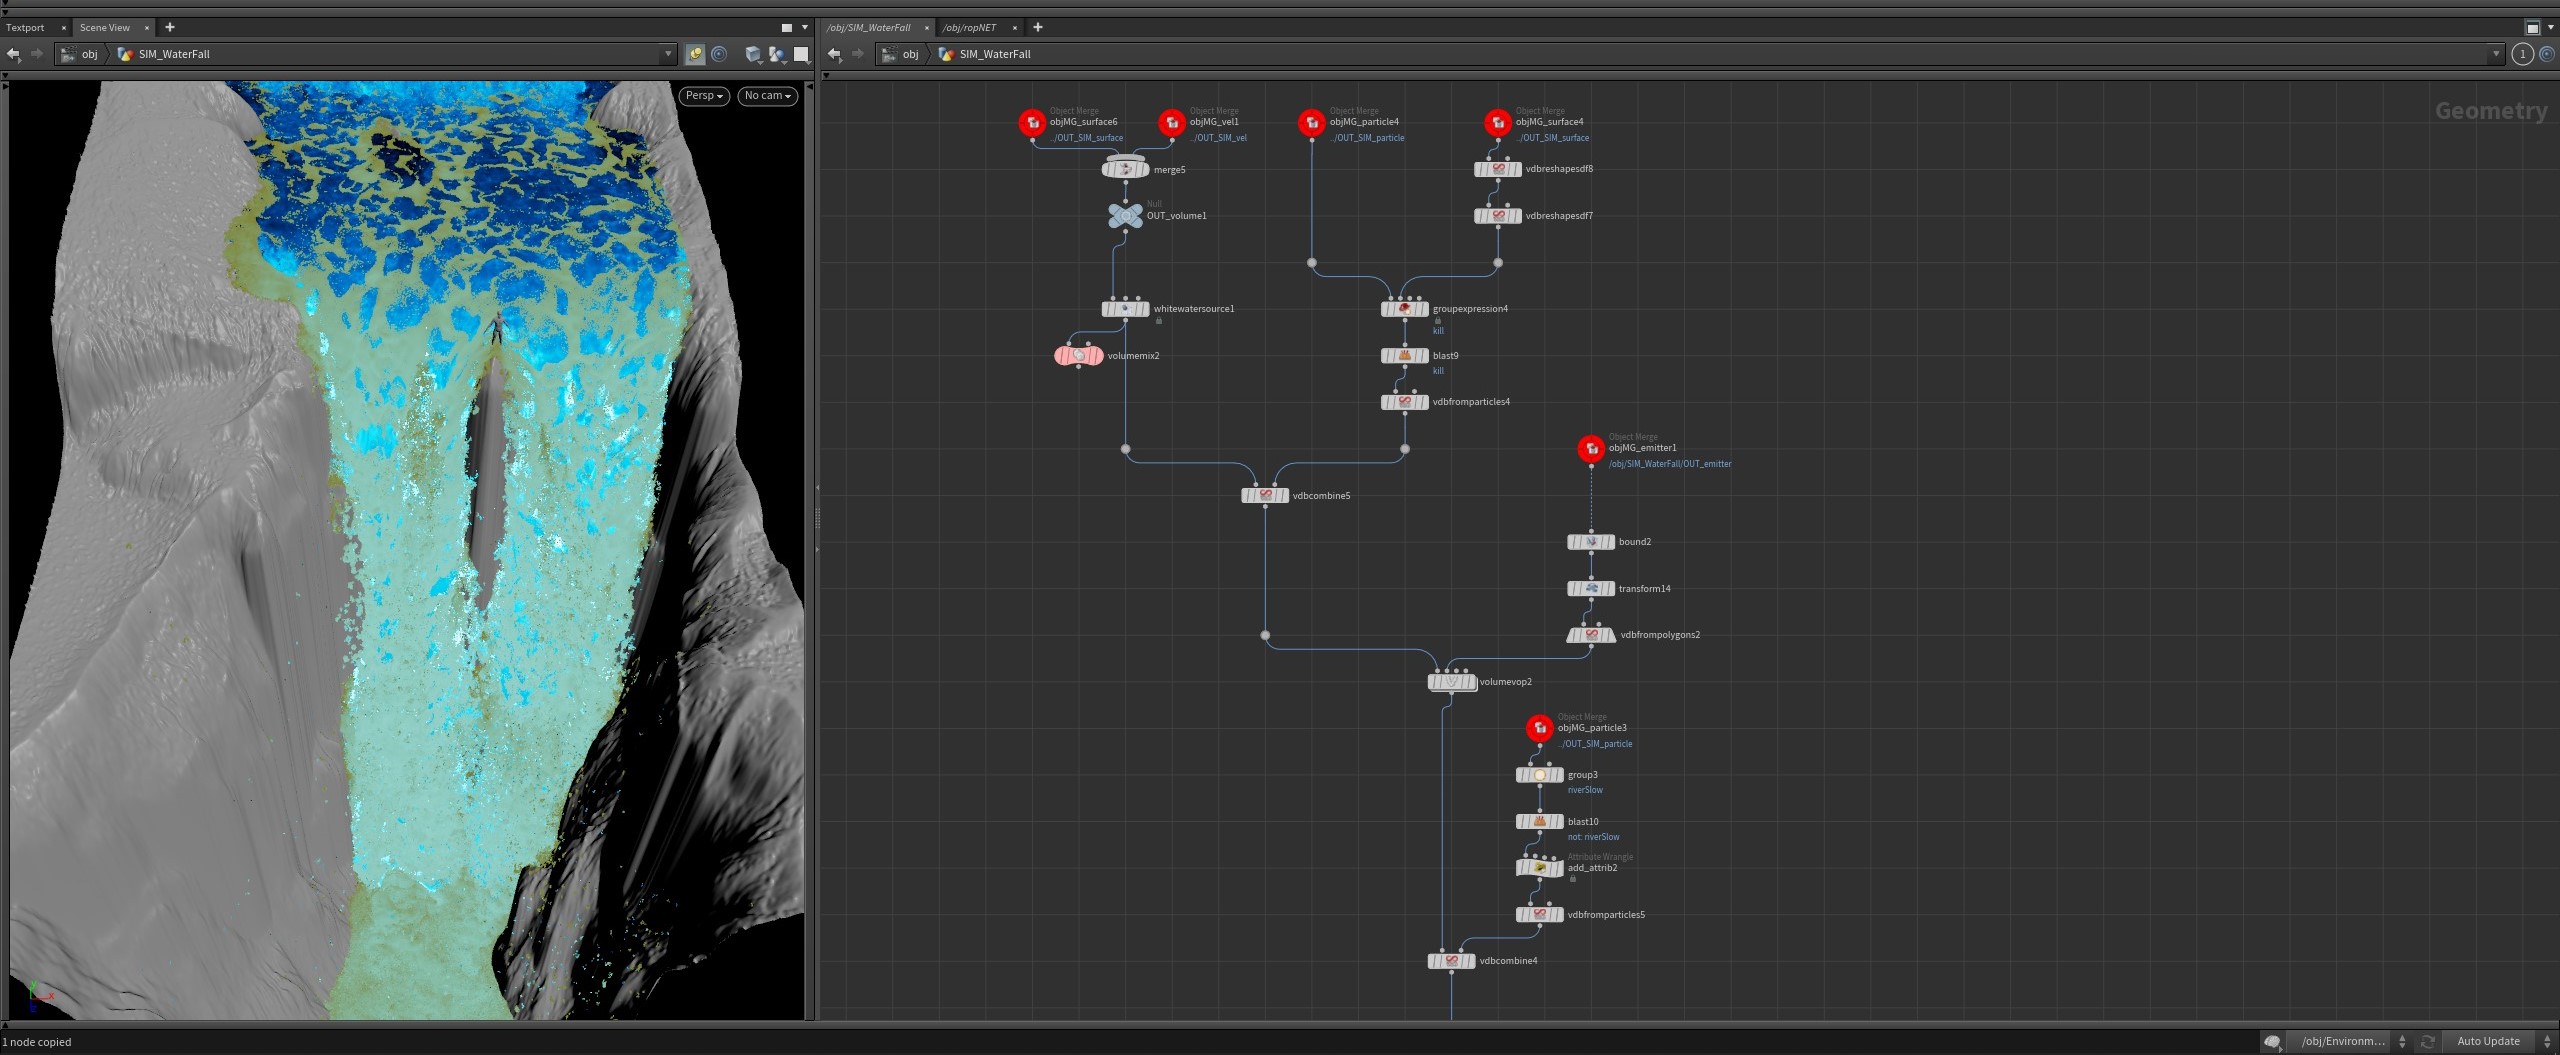The height and width of the screenshot is (1055, 2560).
Task: Select the objMG_particle3 Object Merge node icon
Action: (1540, 729)
